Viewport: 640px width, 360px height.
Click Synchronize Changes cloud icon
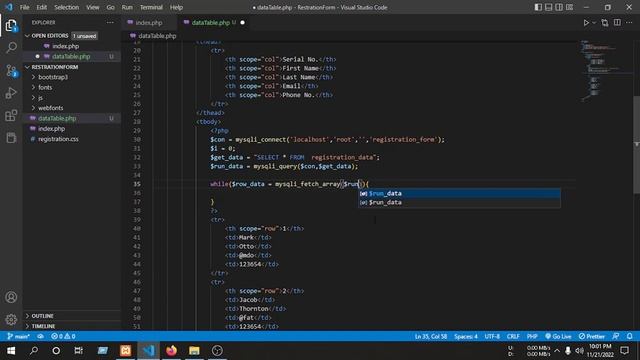pyautogui.click(x=40, y=336)
